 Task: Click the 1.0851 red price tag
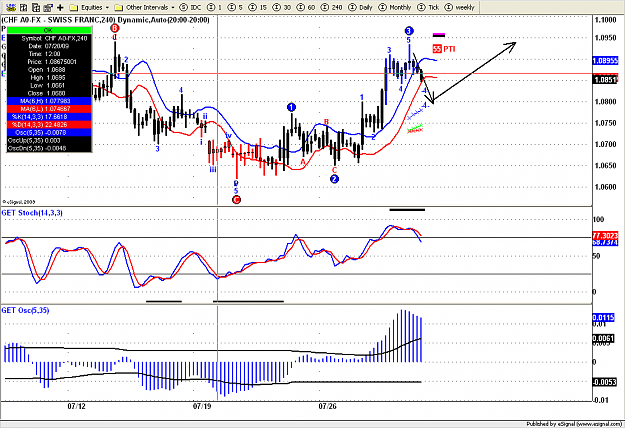coord(605,80)
